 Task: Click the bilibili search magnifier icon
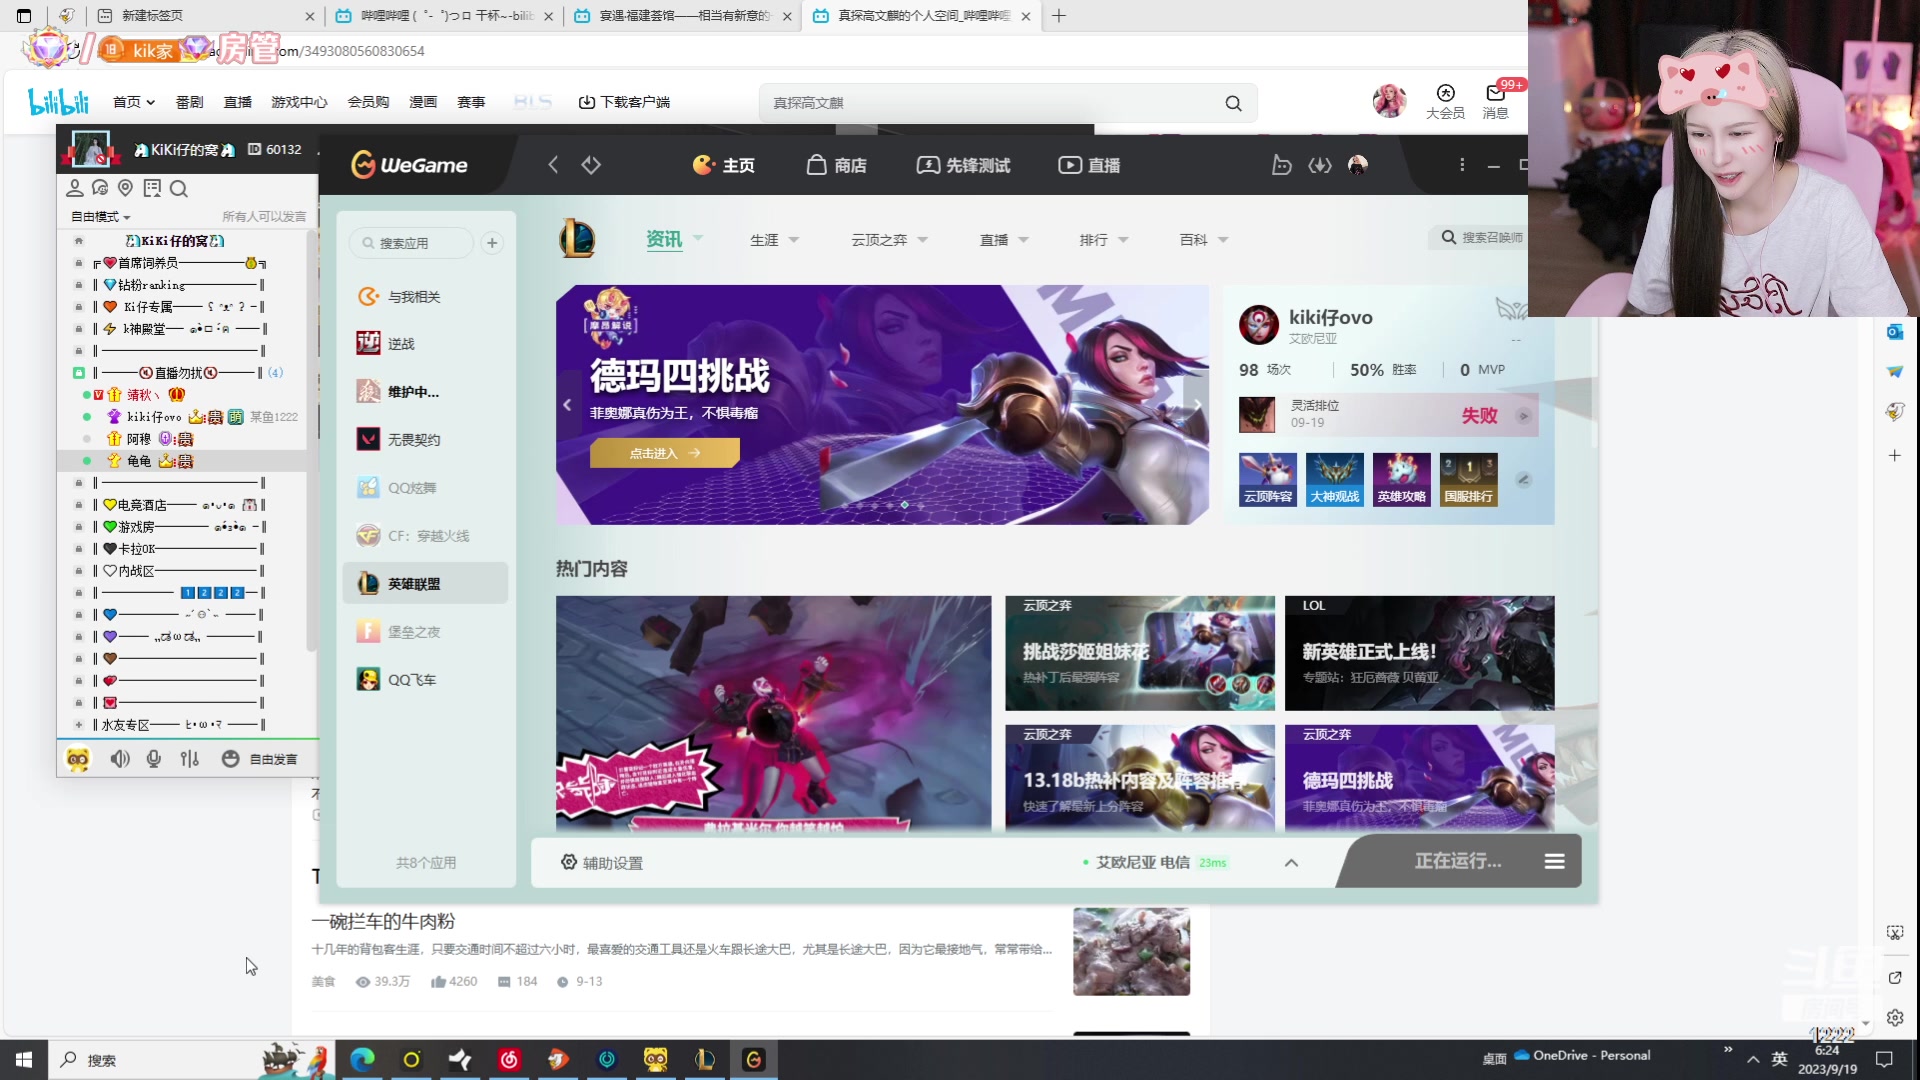[x=1233, y=103]
